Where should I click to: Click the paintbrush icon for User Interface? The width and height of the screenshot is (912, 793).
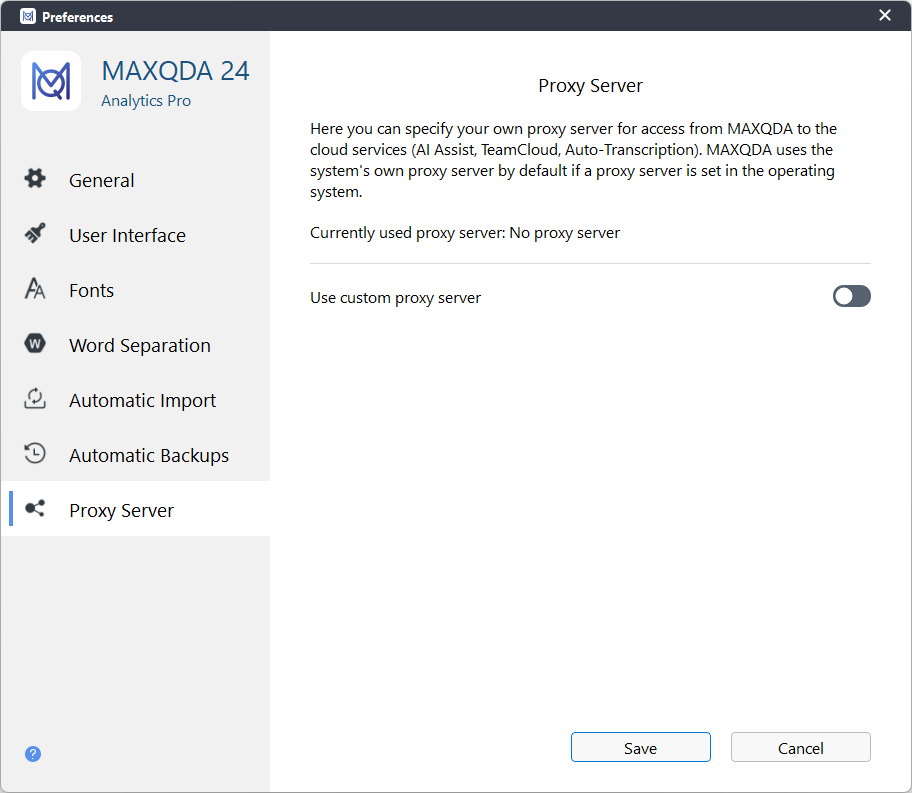point(35,233)
